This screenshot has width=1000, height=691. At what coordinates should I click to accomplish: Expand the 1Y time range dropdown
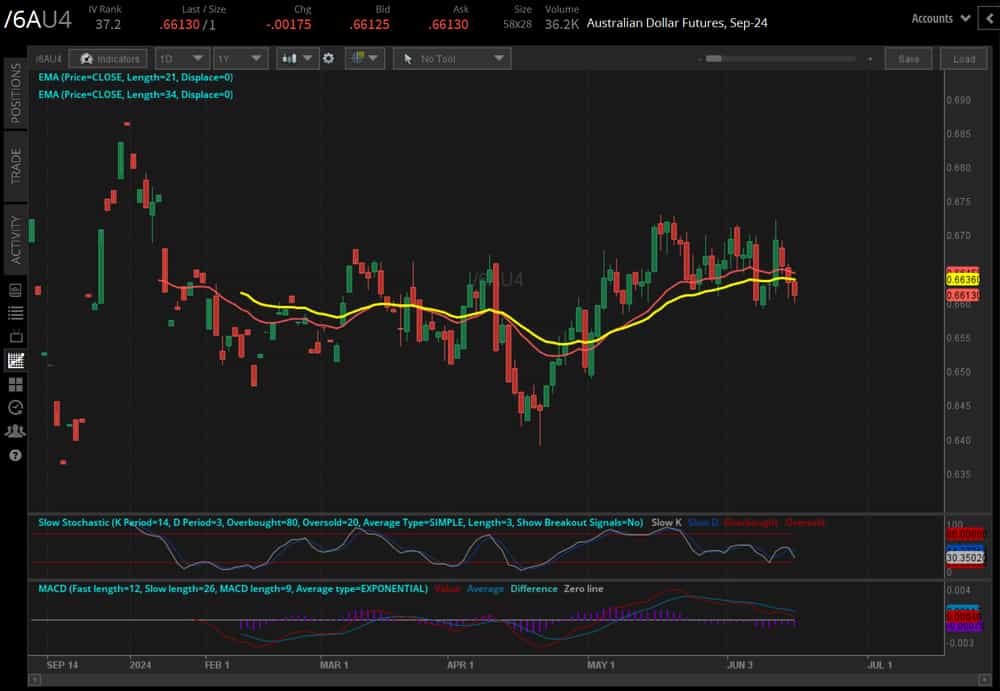tap(240, 58)
